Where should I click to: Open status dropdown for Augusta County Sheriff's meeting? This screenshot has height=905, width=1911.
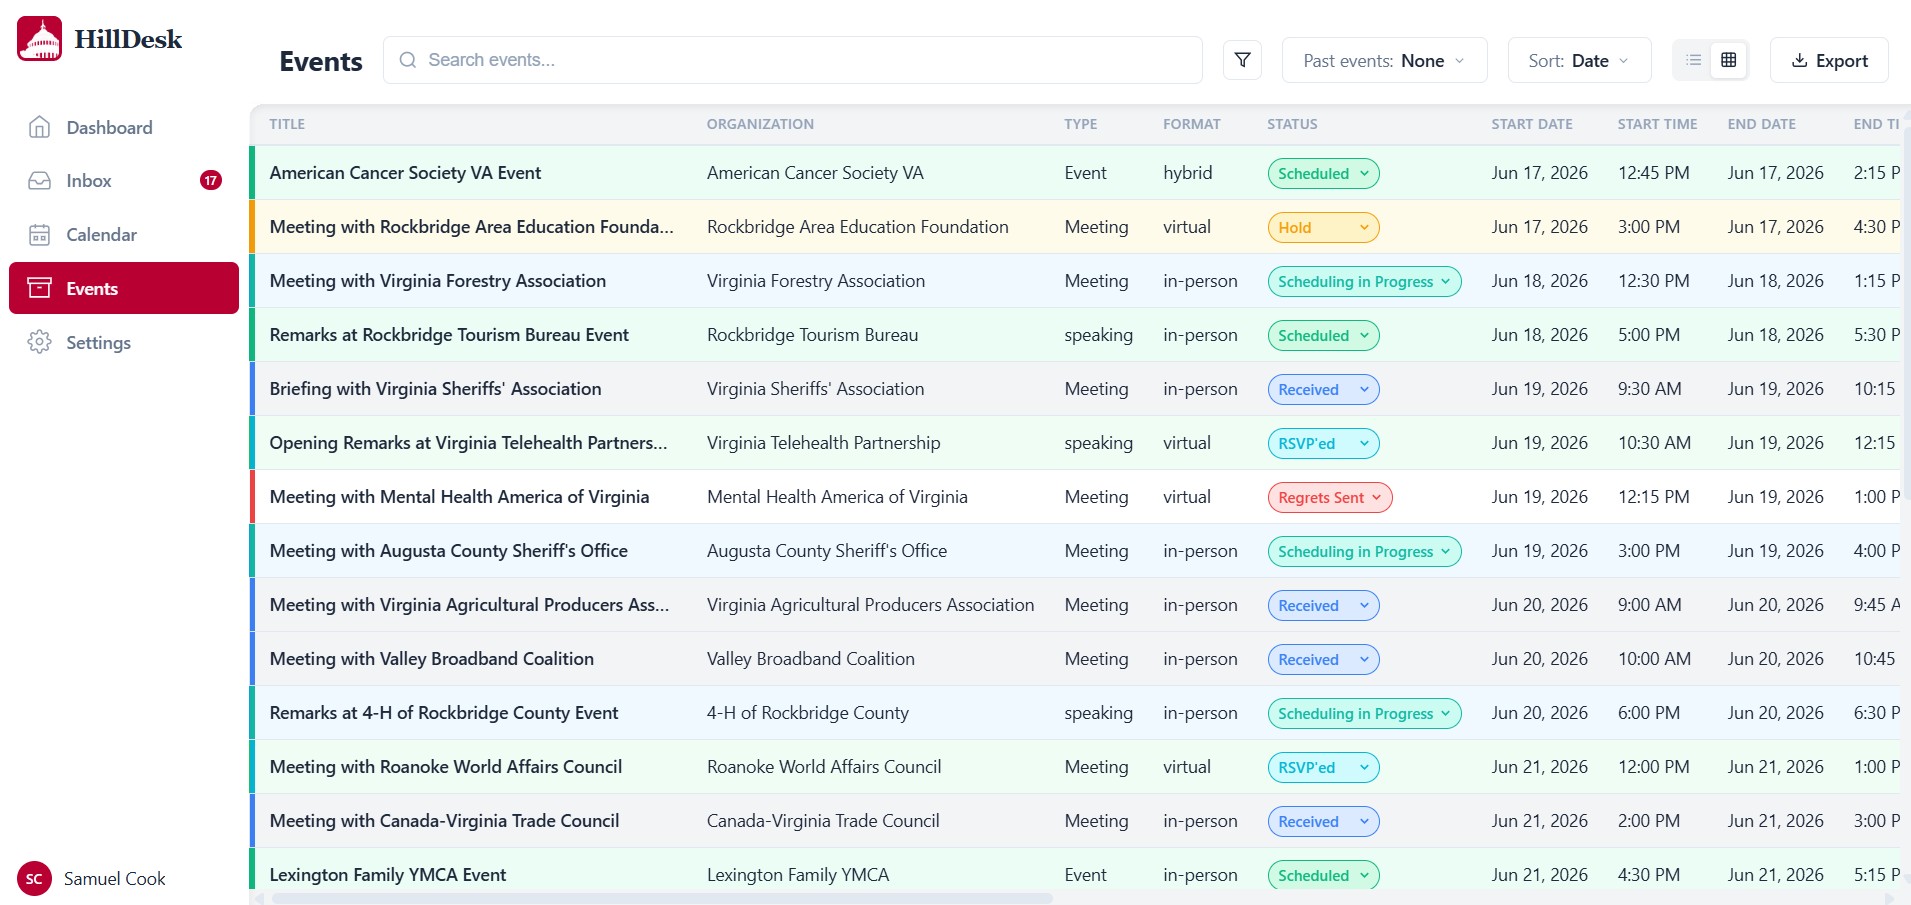[1364, 551]
